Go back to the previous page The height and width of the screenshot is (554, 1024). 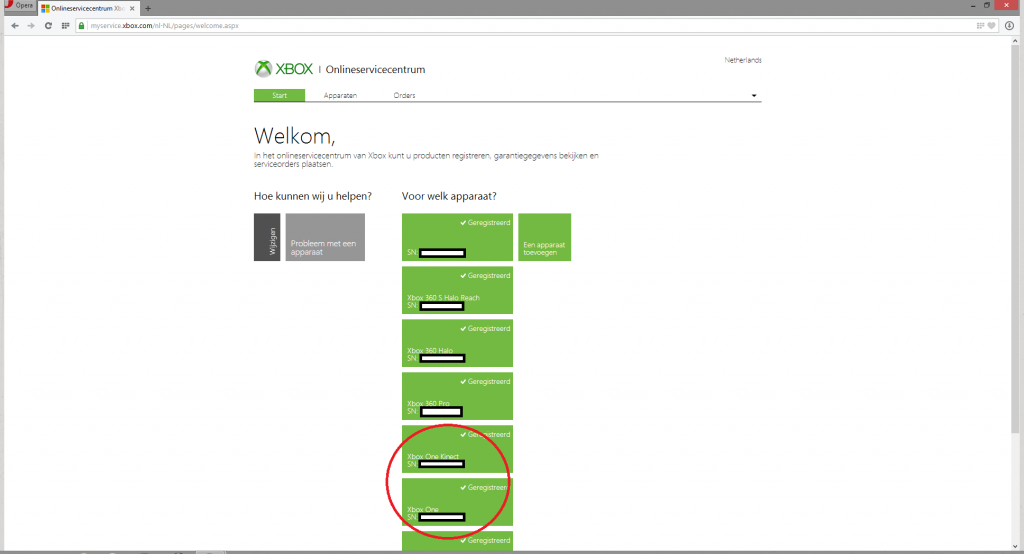14,25
